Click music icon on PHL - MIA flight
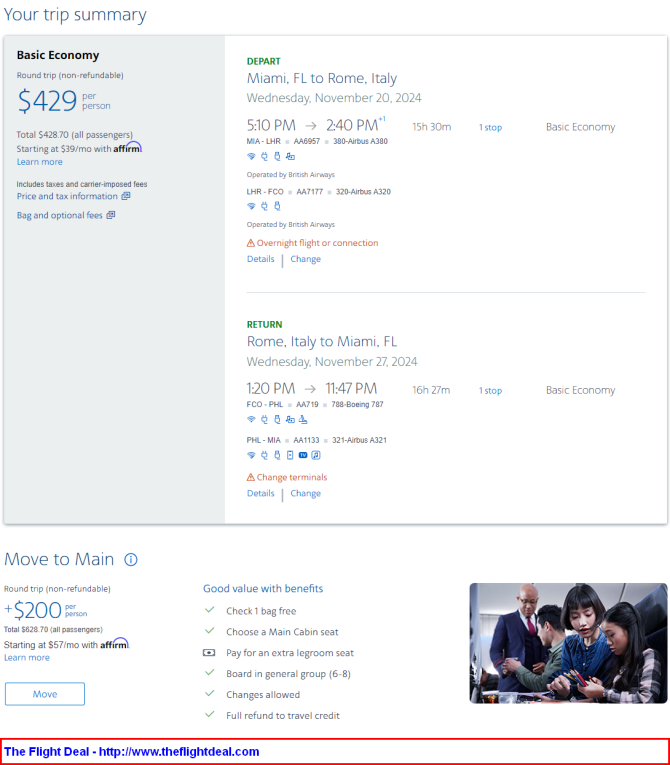The height and width of the screenshot is (765, 670). 316,455
